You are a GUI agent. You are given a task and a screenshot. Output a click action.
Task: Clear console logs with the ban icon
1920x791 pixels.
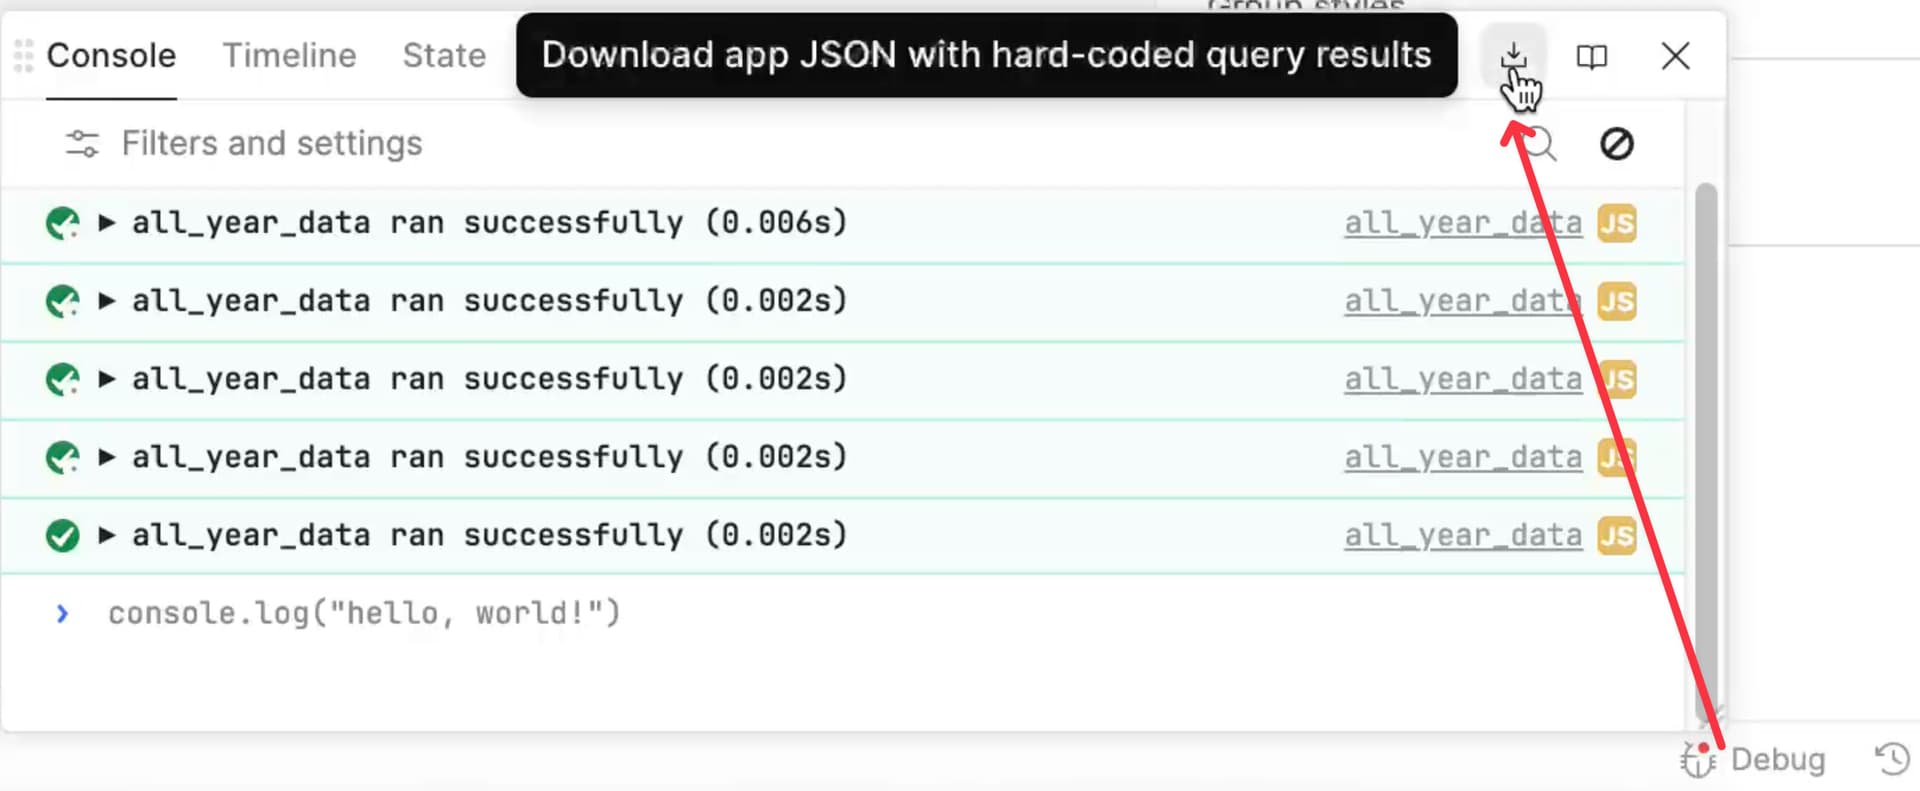click(1616, 144)
